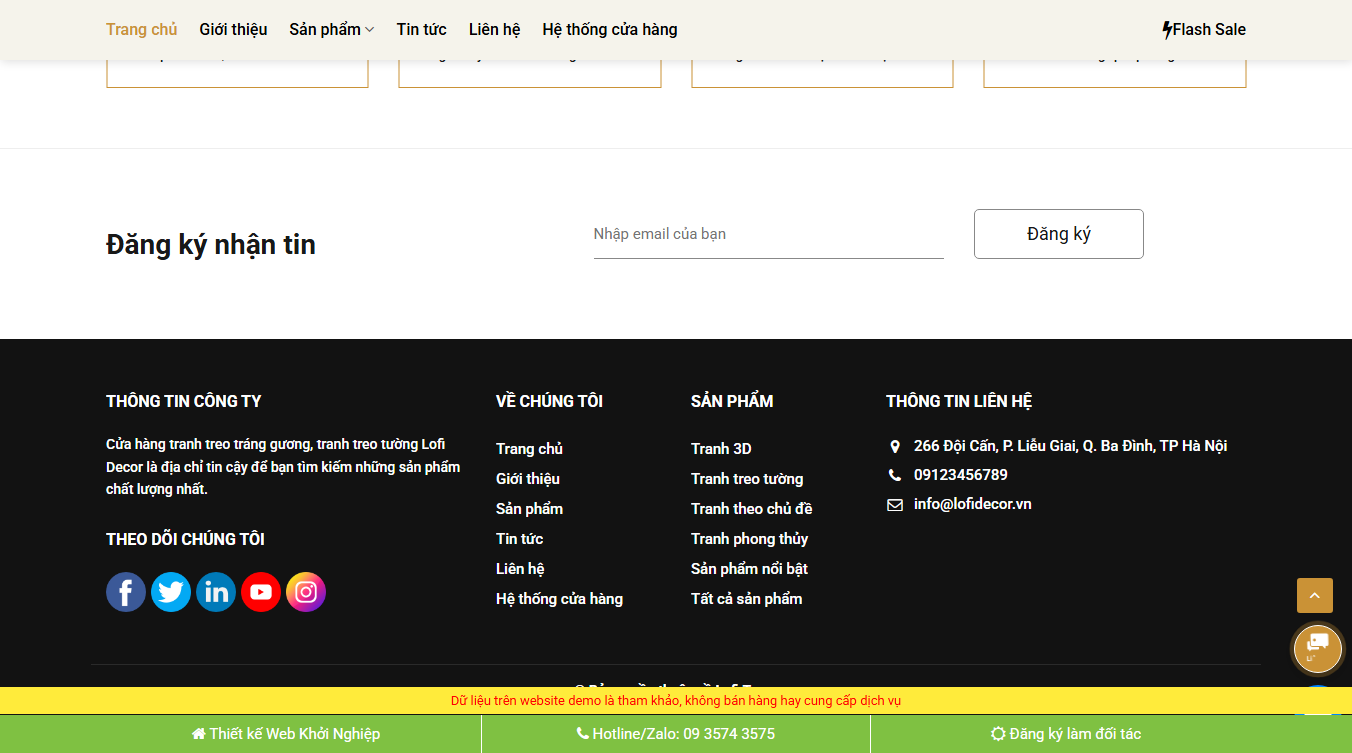Open Giới thiệu in top navigation

click(x=233, y=30)
